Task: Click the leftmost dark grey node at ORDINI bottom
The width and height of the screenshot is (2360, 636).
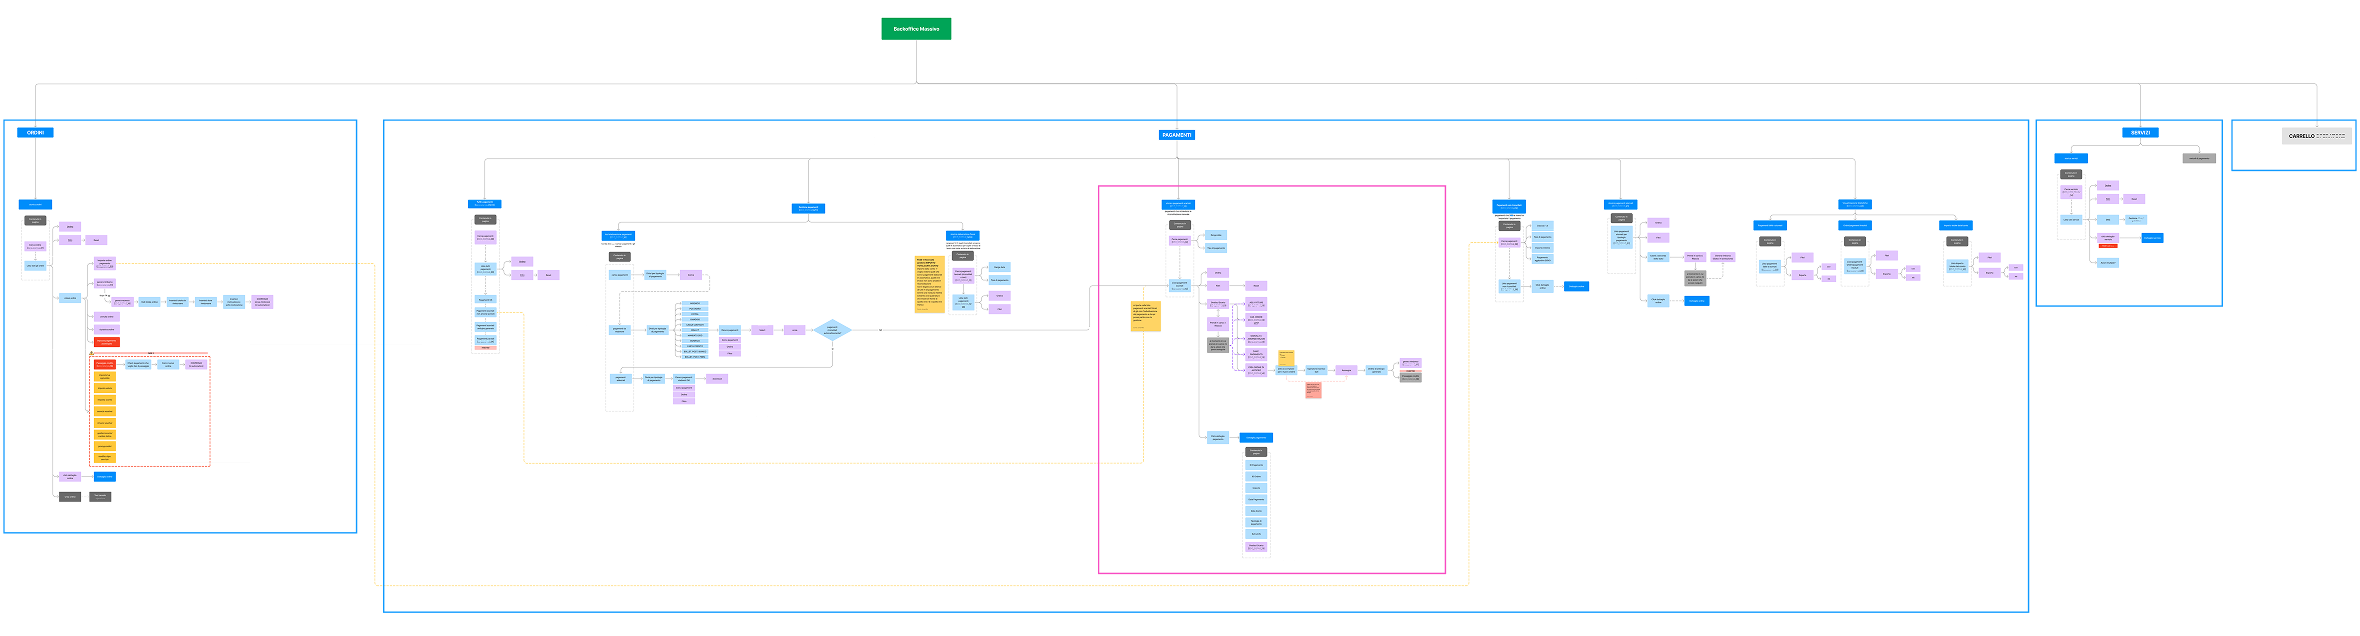Action: tap(69, 496)
